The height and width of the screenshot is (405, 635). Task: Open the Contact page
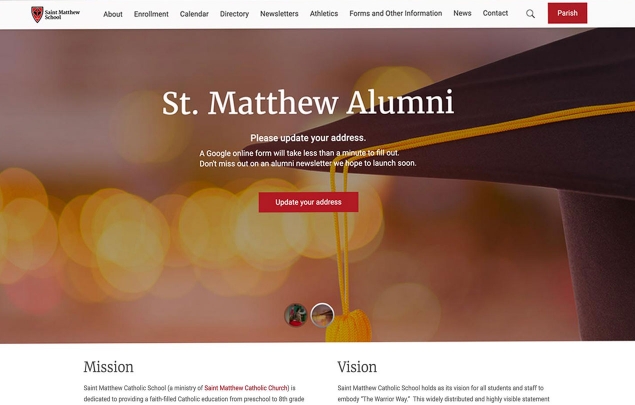pos(495,13)
